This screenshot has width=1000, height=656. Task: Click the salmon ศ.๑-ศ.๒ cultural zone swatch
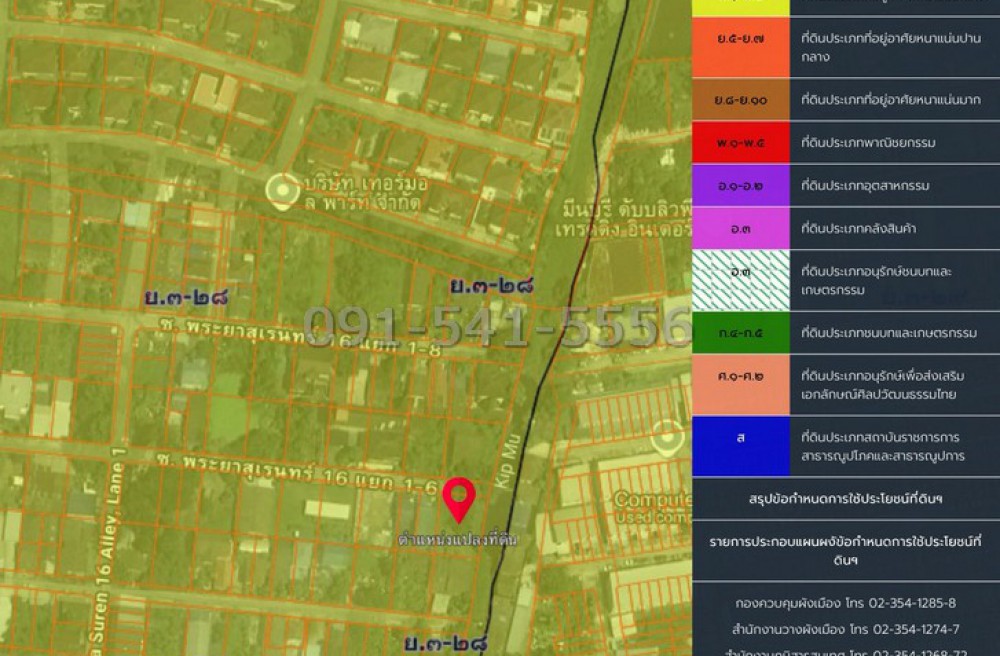pyautogui.click(x=740, y=384)
